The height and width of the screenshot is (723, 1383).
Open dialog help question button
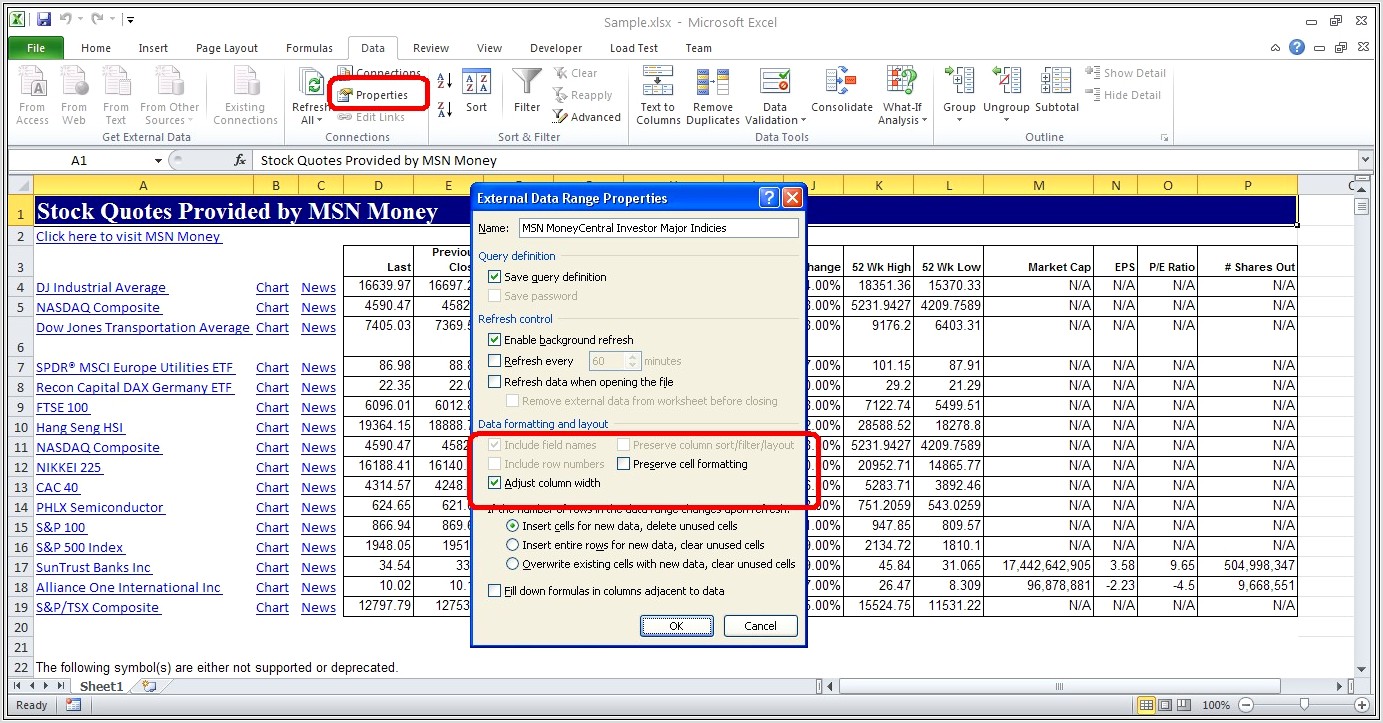[x=768, y=198]
